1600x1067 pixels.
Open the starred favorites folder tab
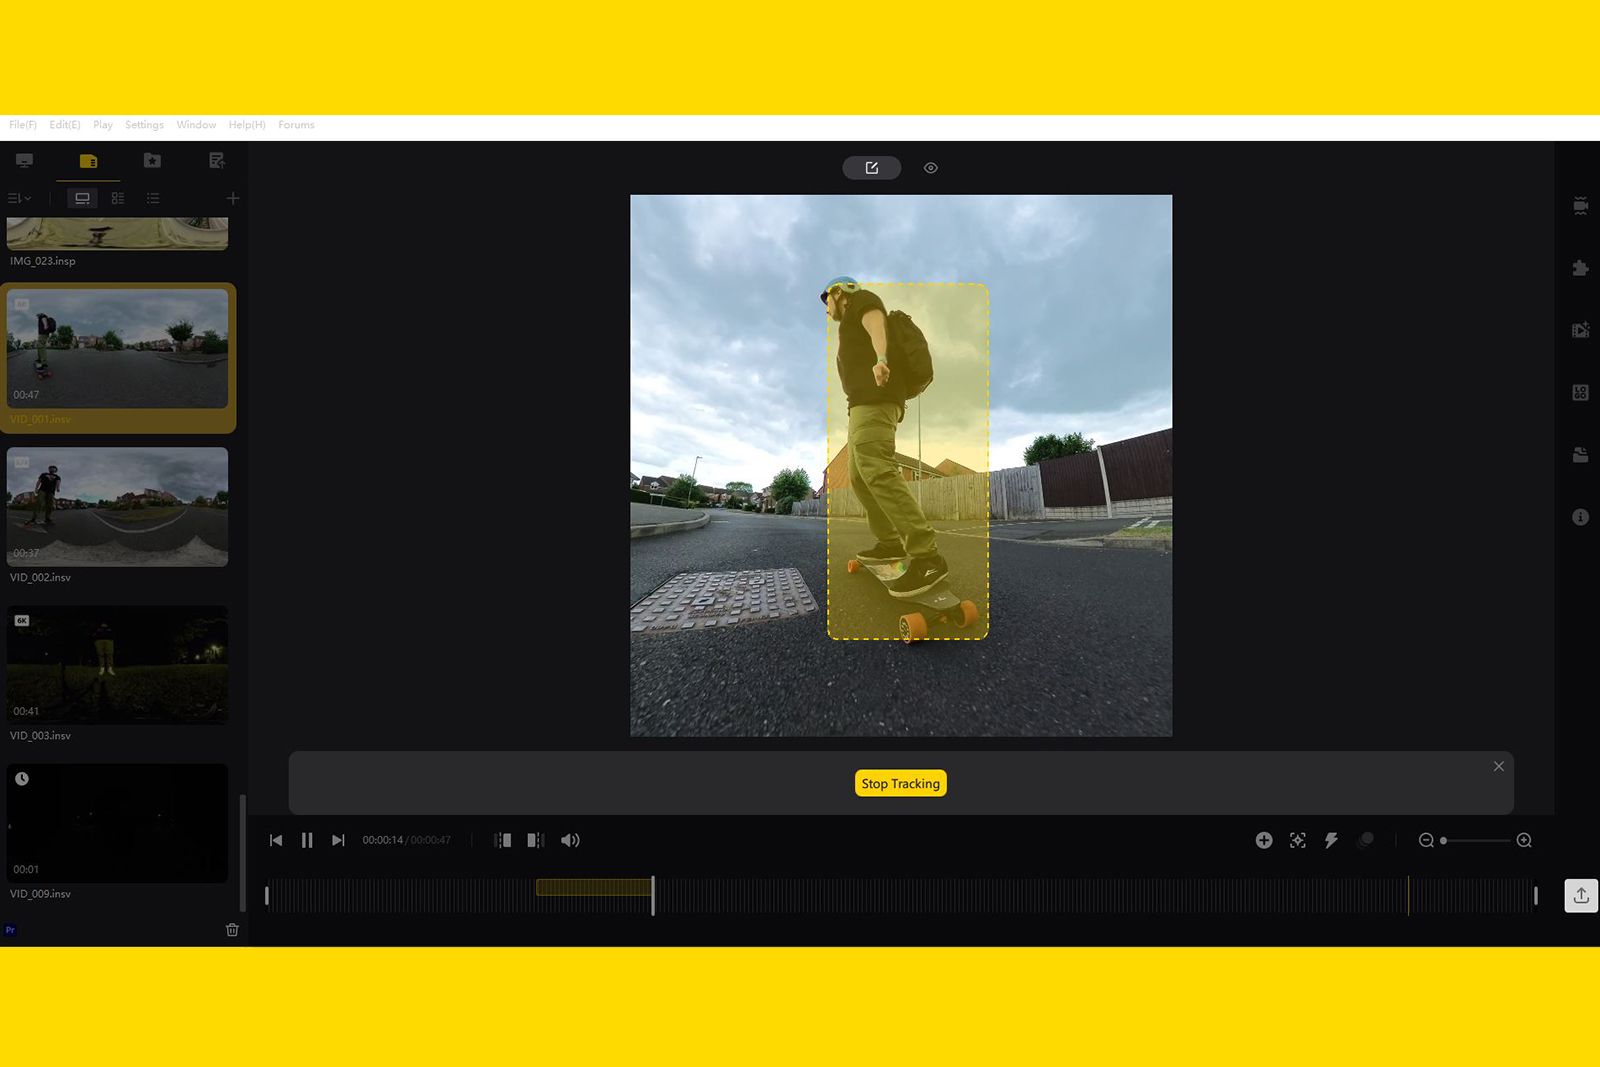152,161
